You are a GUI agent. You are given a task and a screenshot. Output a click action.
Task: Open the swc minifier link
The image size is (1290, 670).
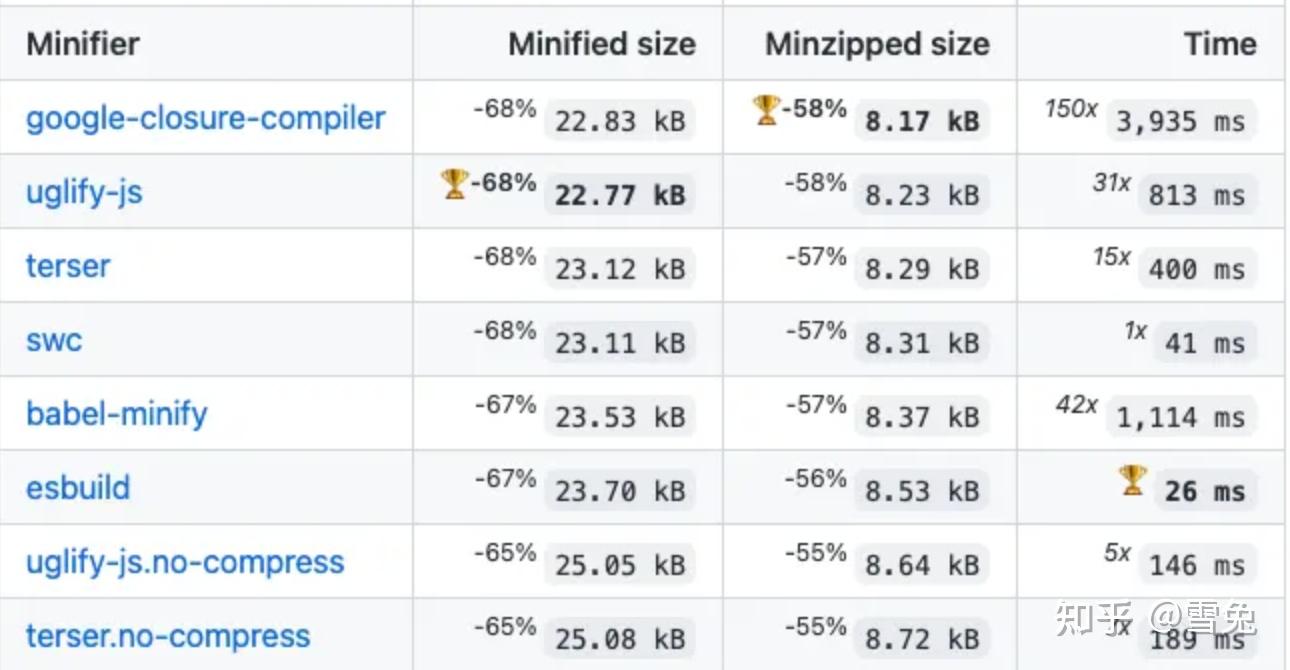click(x=54, y=340)
